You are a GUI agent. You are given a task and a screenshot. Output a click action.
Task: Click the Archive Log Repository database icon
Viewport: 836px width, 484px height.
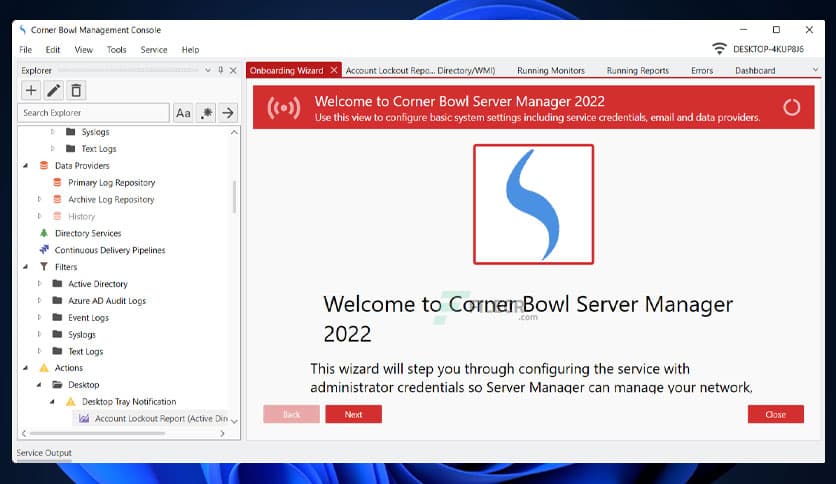click(x=57, y=199)
